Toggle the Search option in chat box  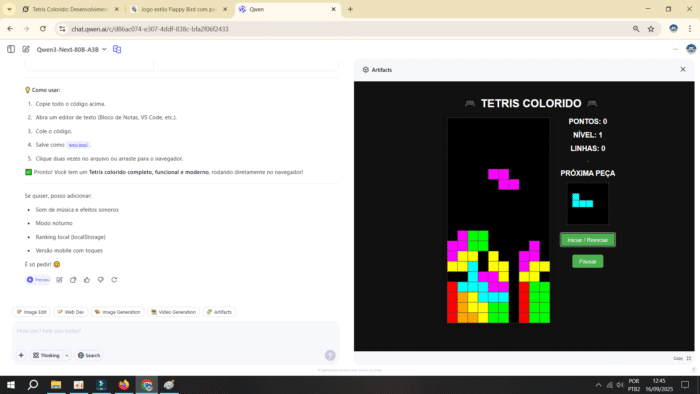[89, 355]
